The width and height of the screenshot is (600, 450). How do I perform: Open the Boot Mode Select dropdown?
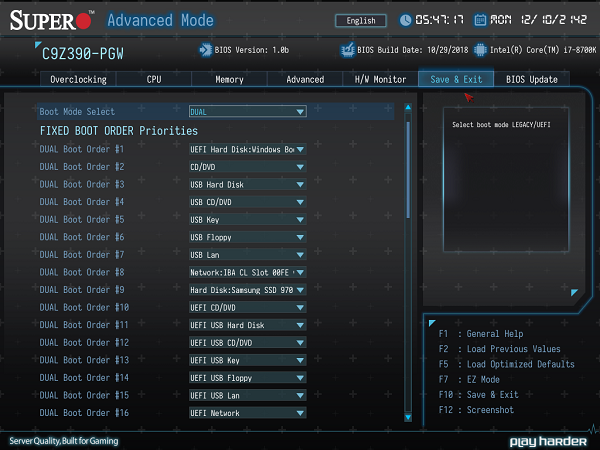coord(248,112)
